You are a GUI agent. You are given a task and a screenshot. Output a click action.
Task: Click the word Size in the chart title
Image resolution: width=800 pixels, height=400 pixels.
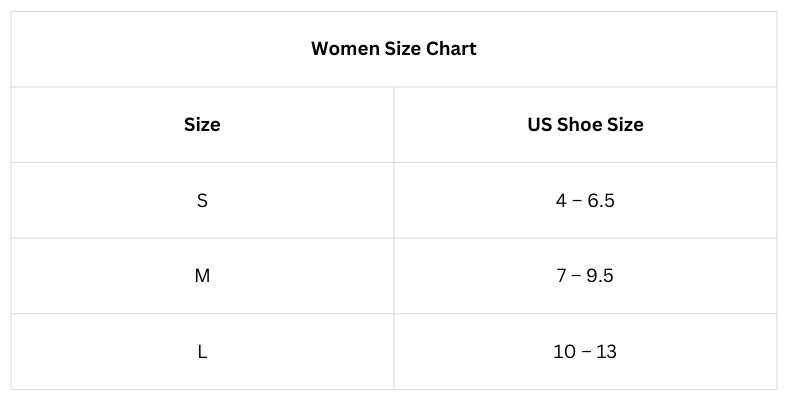pyautogui.click(x=403, y=48)
